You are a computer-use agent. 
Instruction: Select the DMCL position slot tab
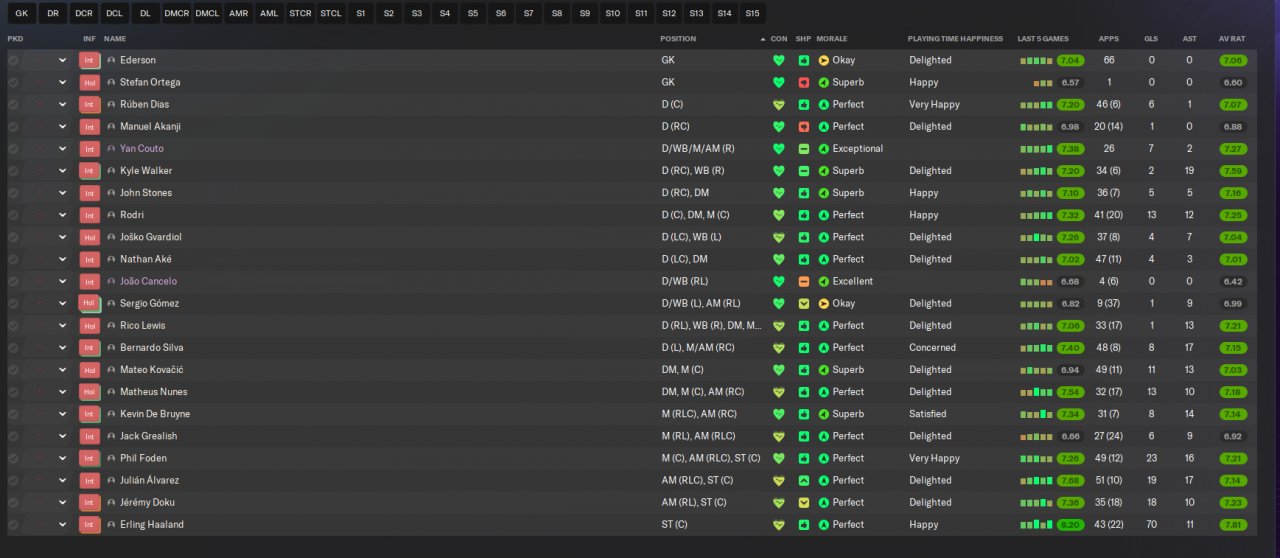(x=207, y=14)
